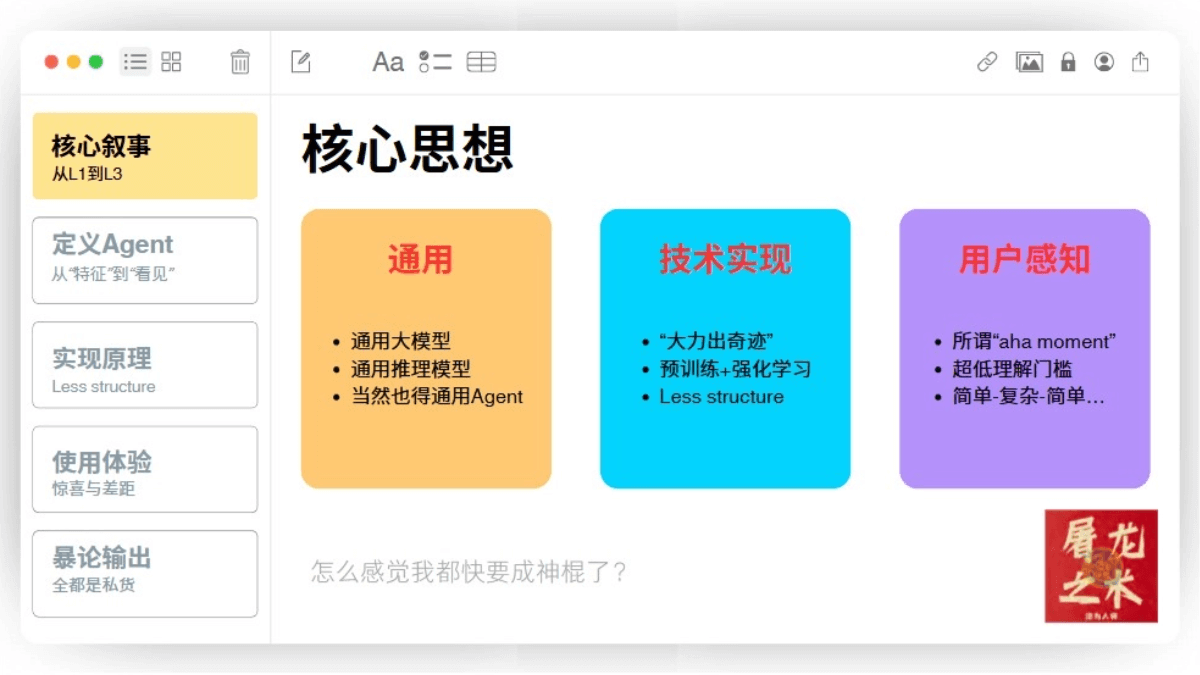Screen dimensions: 1200x675
Task: Click the compose/edit note icon
Action: click(x=301, y=61)
